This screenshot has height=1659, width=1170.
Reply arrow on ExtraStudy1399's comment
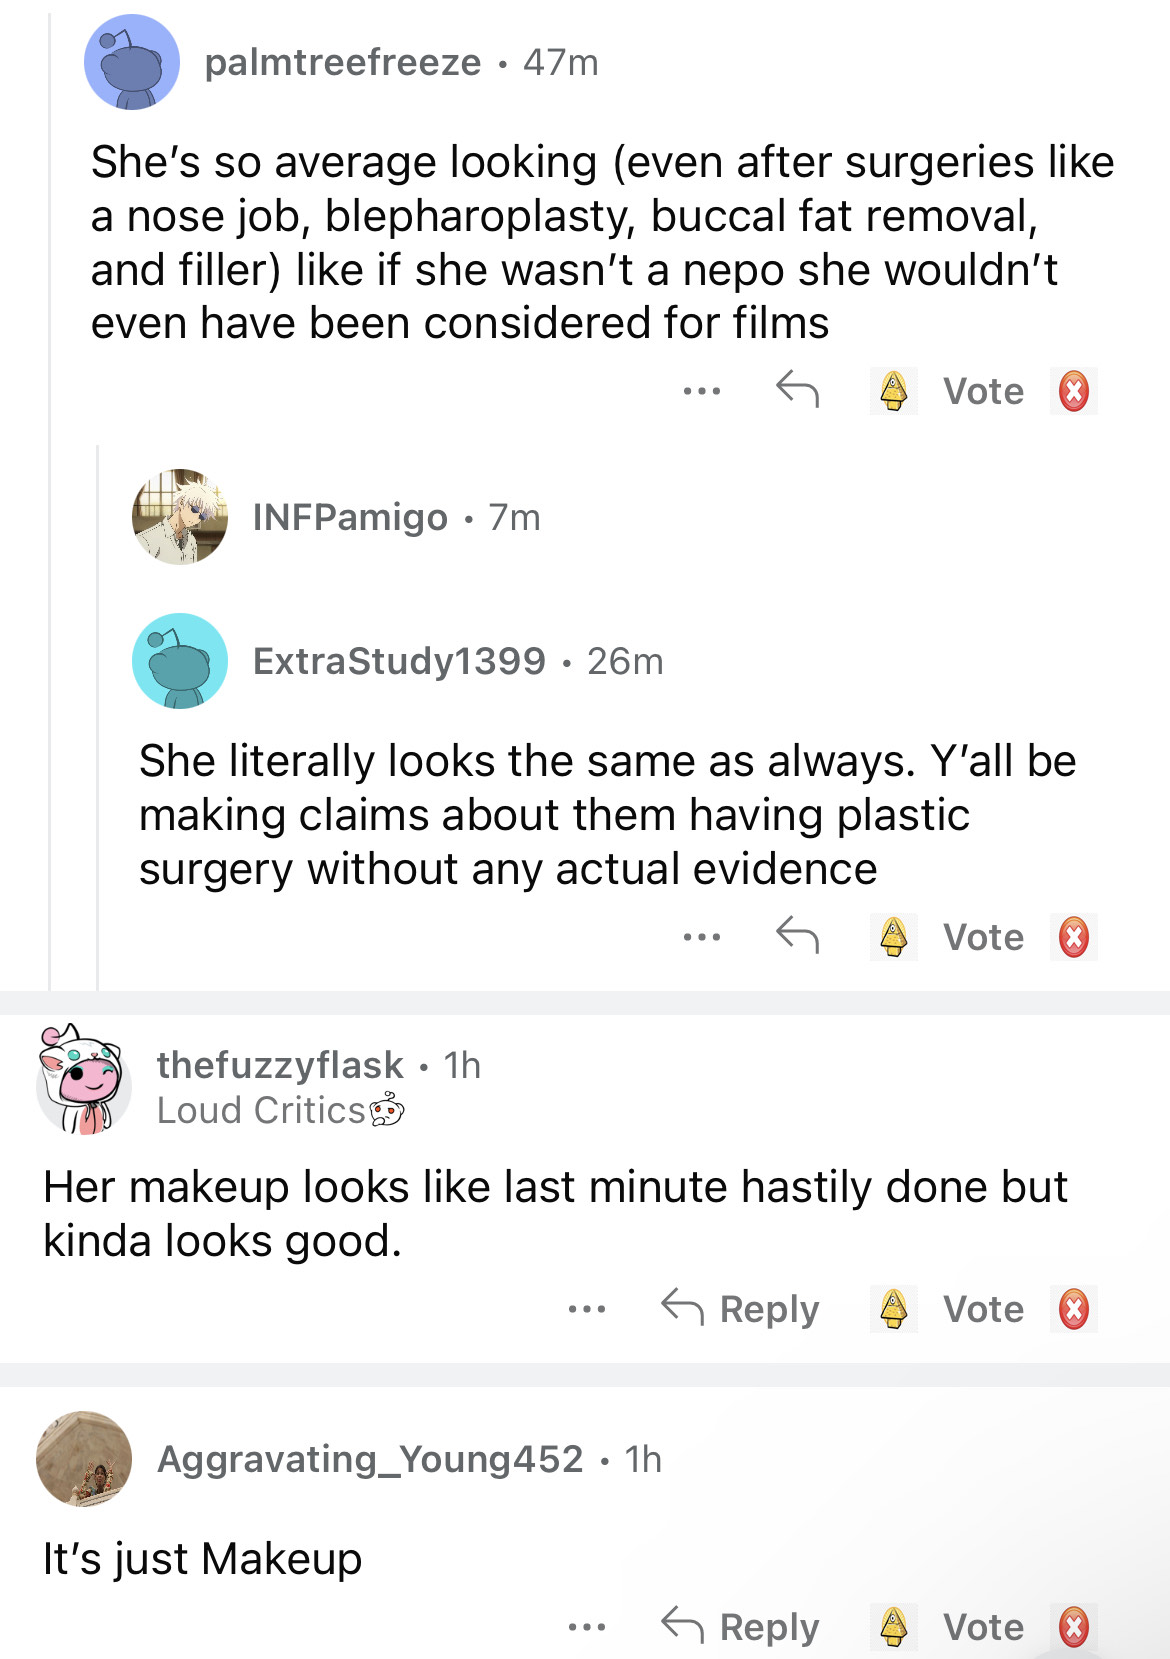click(x=797, y=935)
